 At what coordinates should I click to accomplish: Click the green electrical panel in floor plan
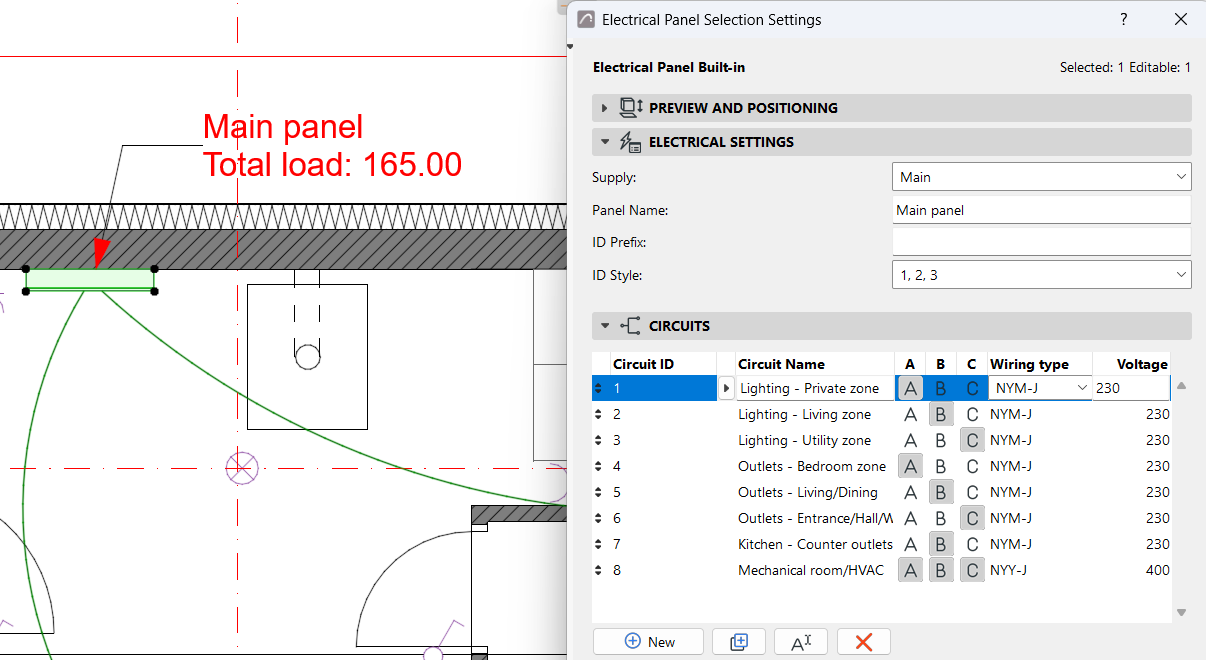tap(90, 281)
